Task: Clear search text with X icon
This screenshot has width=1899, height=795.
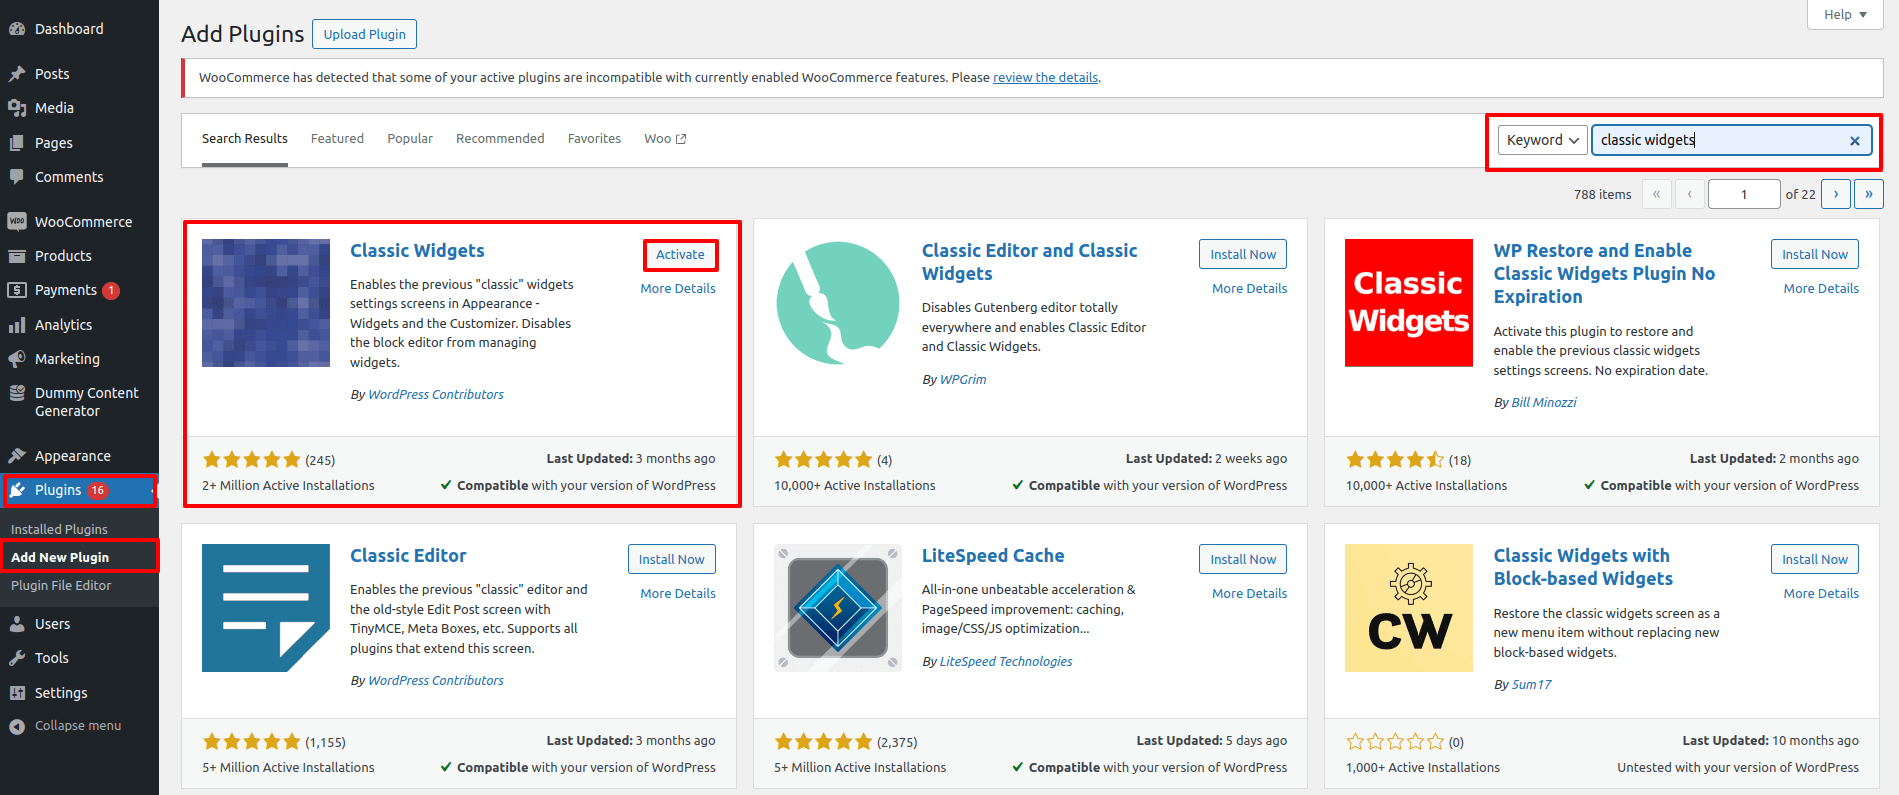Action: click(1854, 141)
